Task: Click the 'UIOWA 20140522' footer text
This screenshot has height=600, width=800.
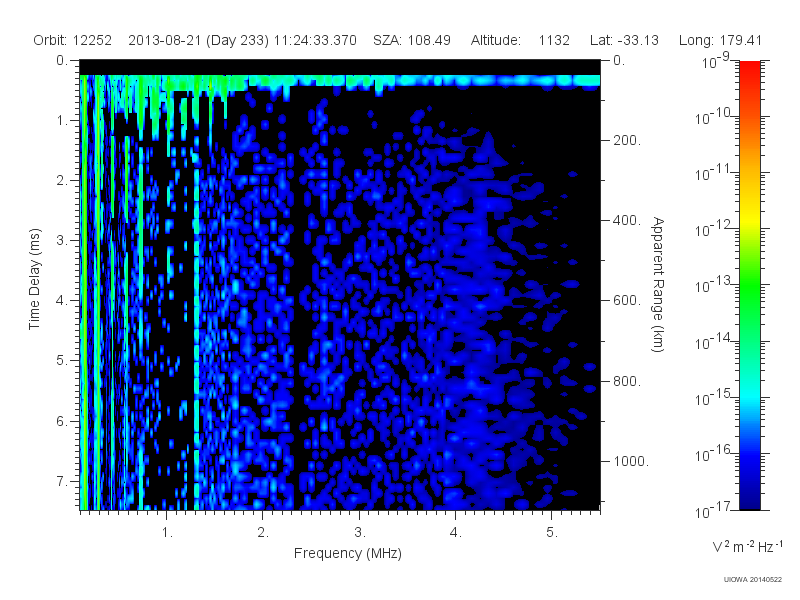Action: click(x=753, y=580)
